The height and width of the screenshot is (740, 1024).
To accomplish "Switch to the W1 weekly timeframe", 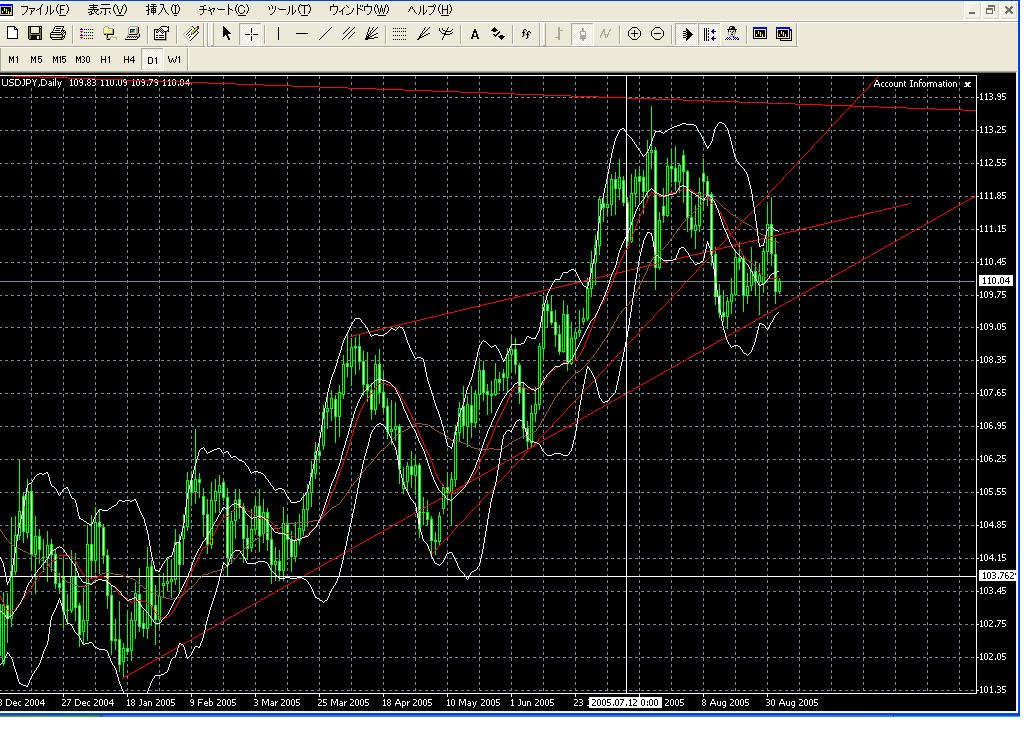I will 174,59.
